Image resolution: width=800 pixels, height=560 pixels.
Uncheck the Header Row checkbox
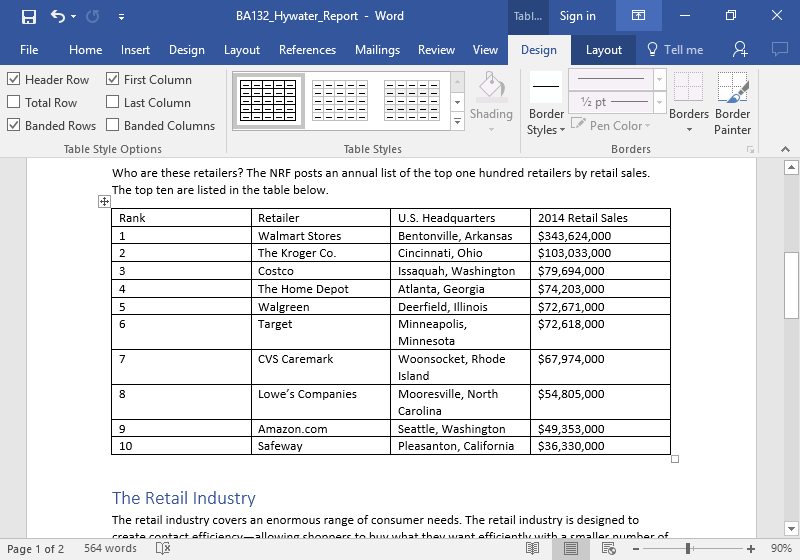14,80
